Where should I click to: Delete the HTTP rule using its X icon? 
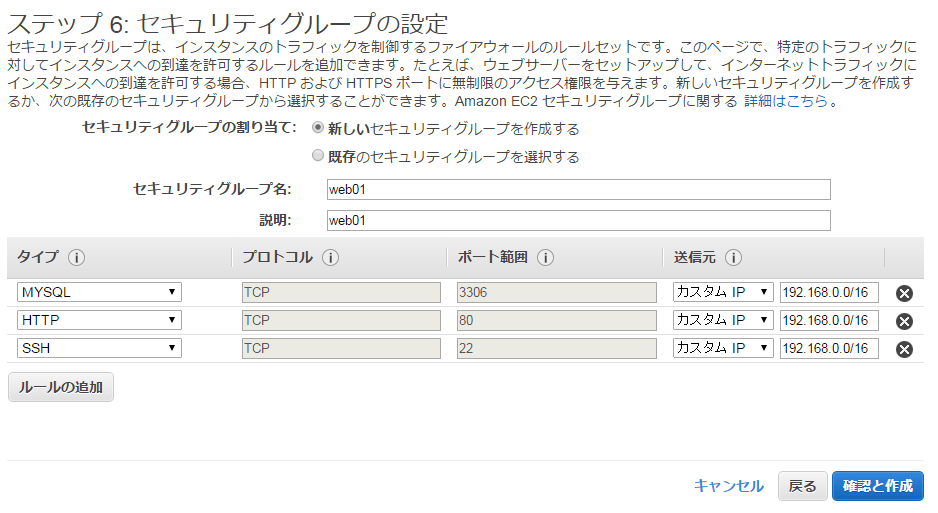tap(904, 321)
